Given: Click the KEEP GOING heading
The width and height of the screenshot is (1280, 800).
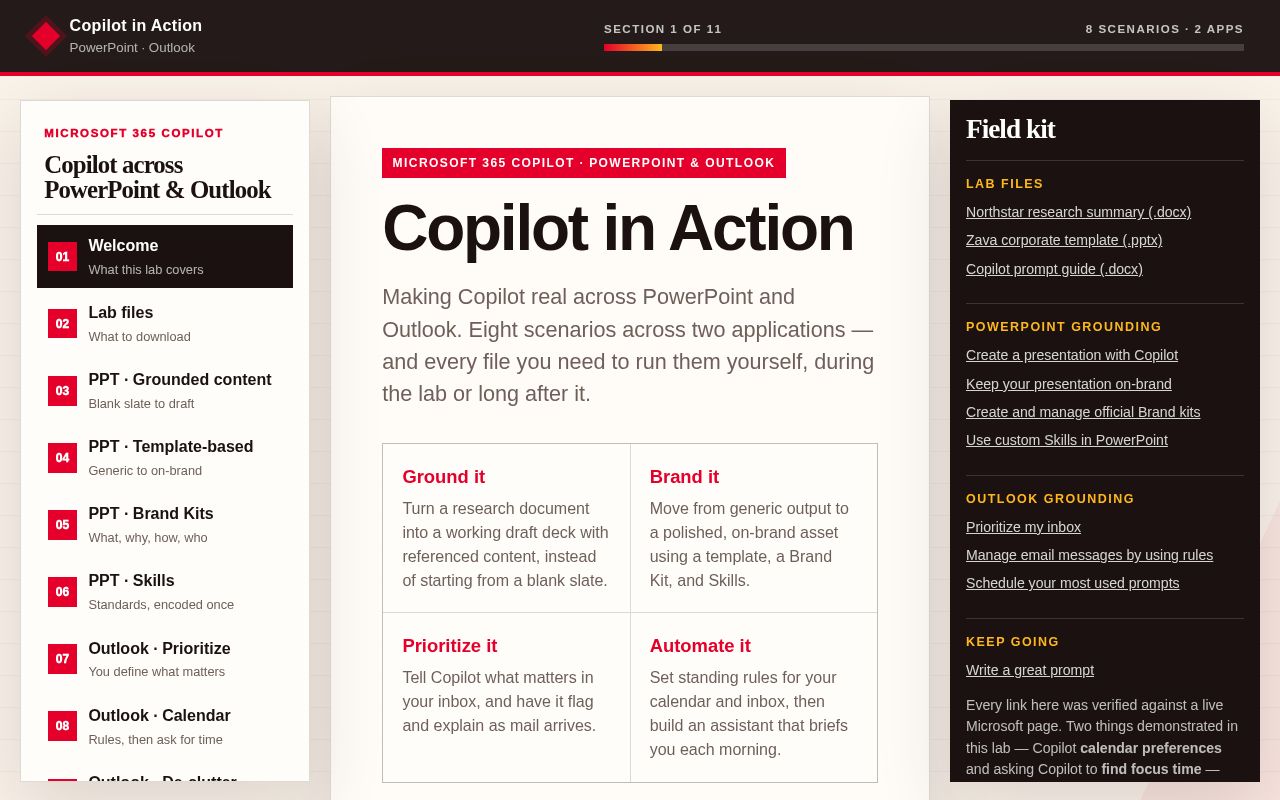Looking at the screenshot, I should 1012,642.
